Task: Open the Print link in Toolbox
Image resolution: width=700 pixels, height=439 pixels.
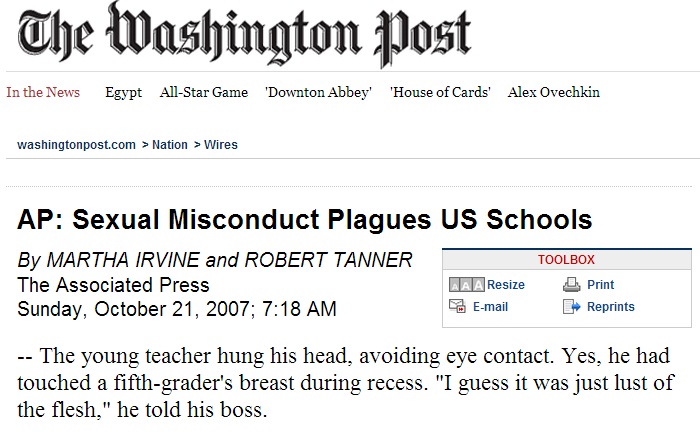Action: pyautogui.click(x=600, y=284)
